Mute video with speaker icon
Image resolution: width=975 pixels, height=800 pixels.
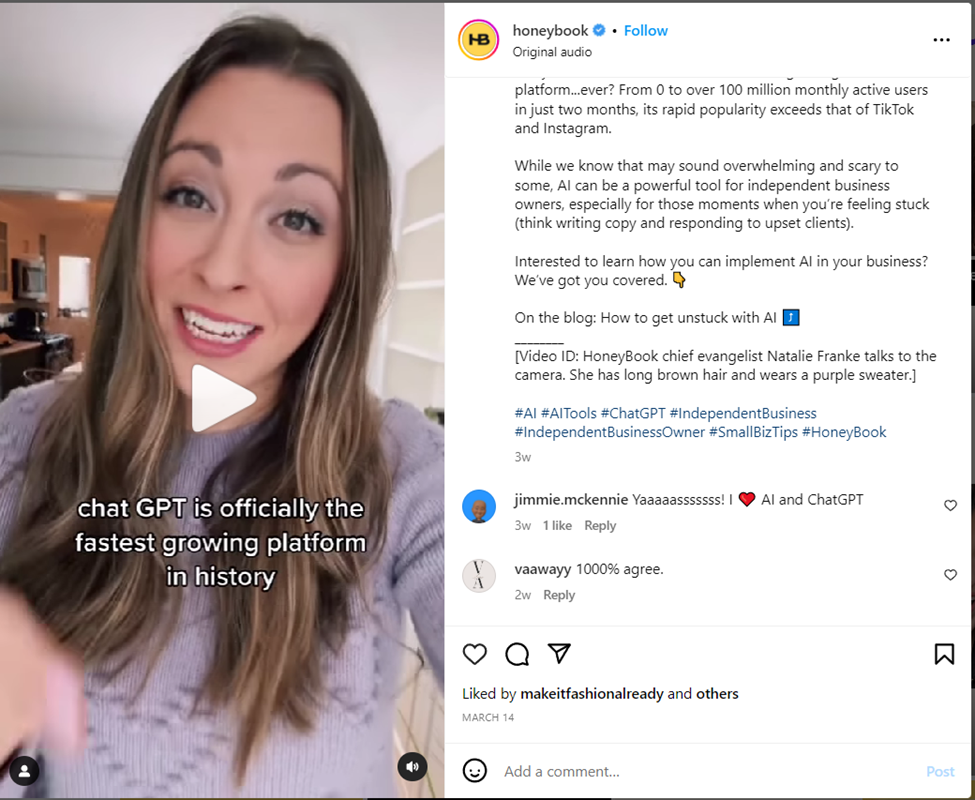(412, 766)
